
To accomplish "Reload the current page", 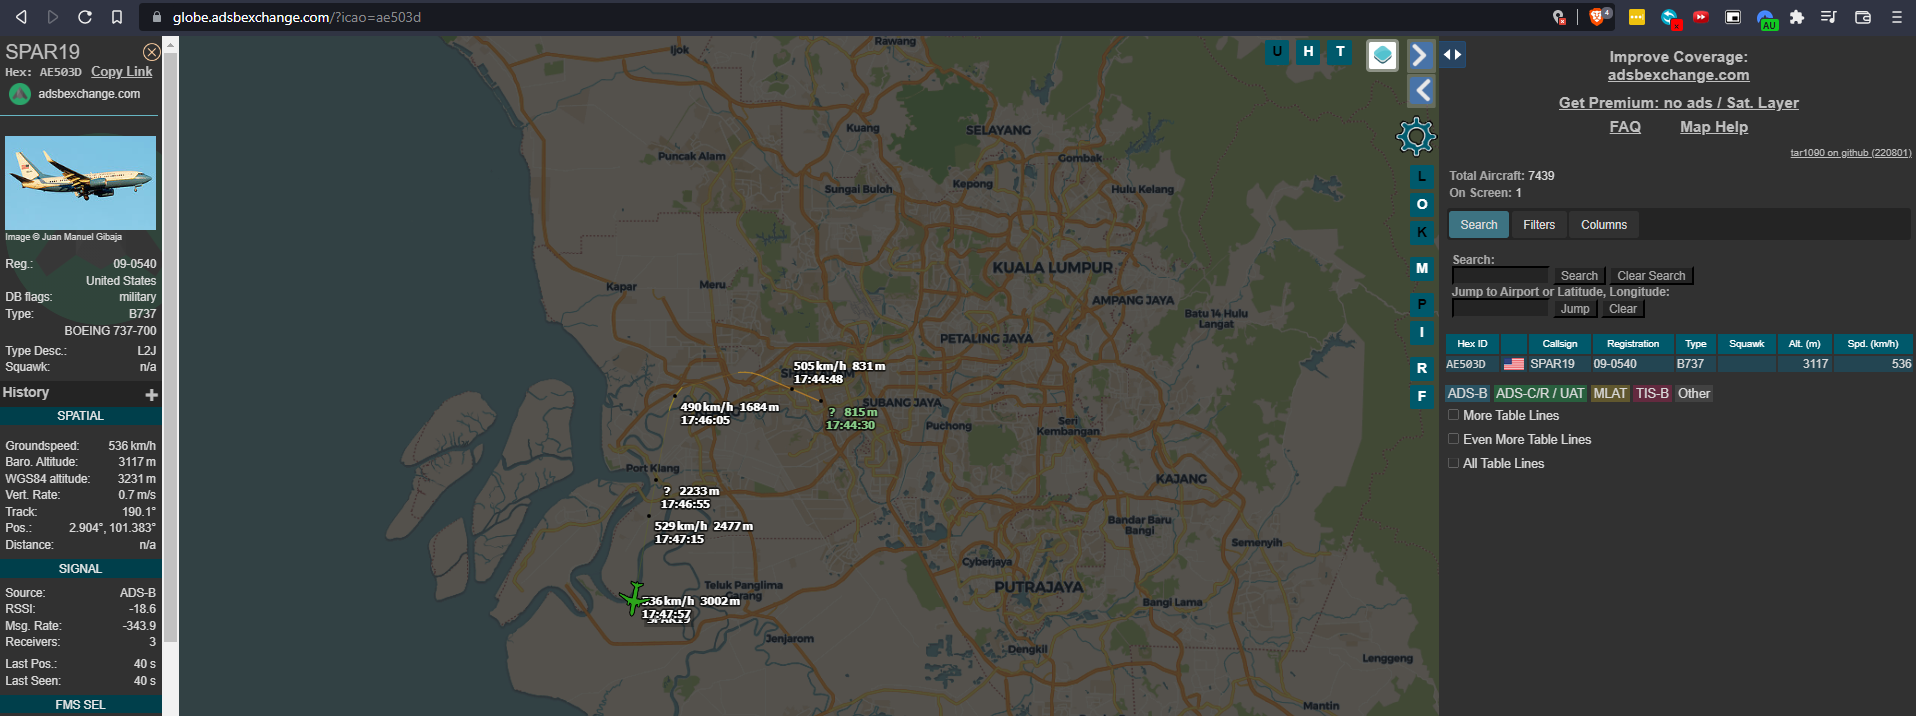I will (x=85, y=17).
